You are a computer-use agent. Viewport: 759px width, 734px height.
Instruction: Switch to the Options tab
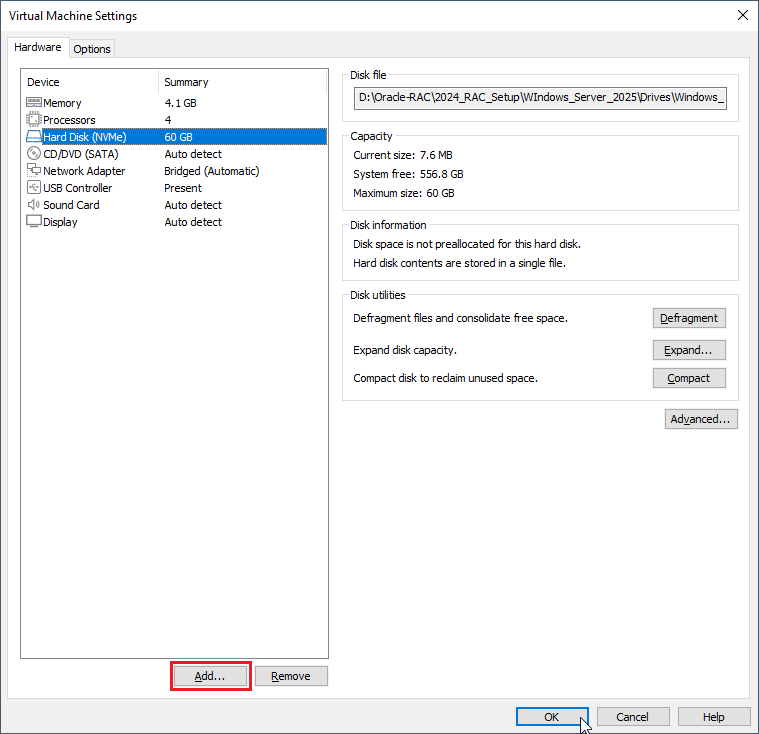[92, 49]
